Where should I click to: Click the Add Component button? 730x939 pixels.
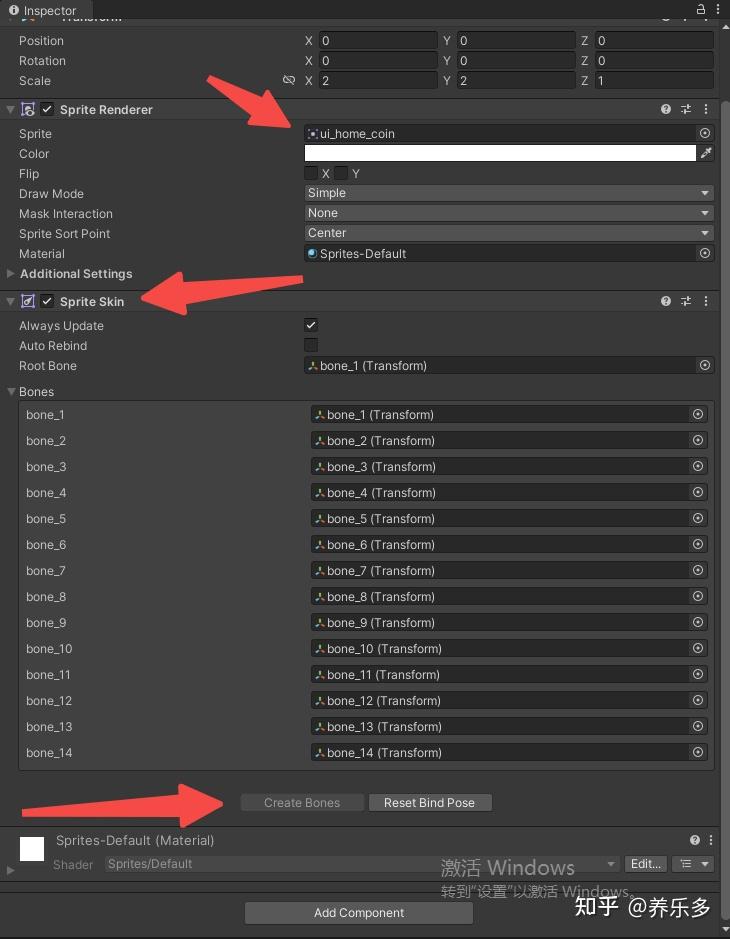[359, 913]
